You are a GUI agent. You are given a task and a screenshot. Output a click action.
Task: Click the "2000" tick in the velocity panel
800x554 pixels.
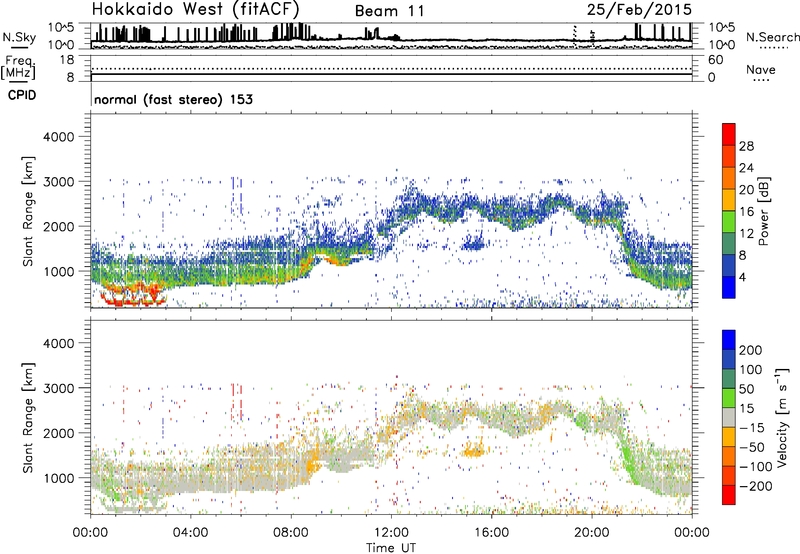(58, 433)
